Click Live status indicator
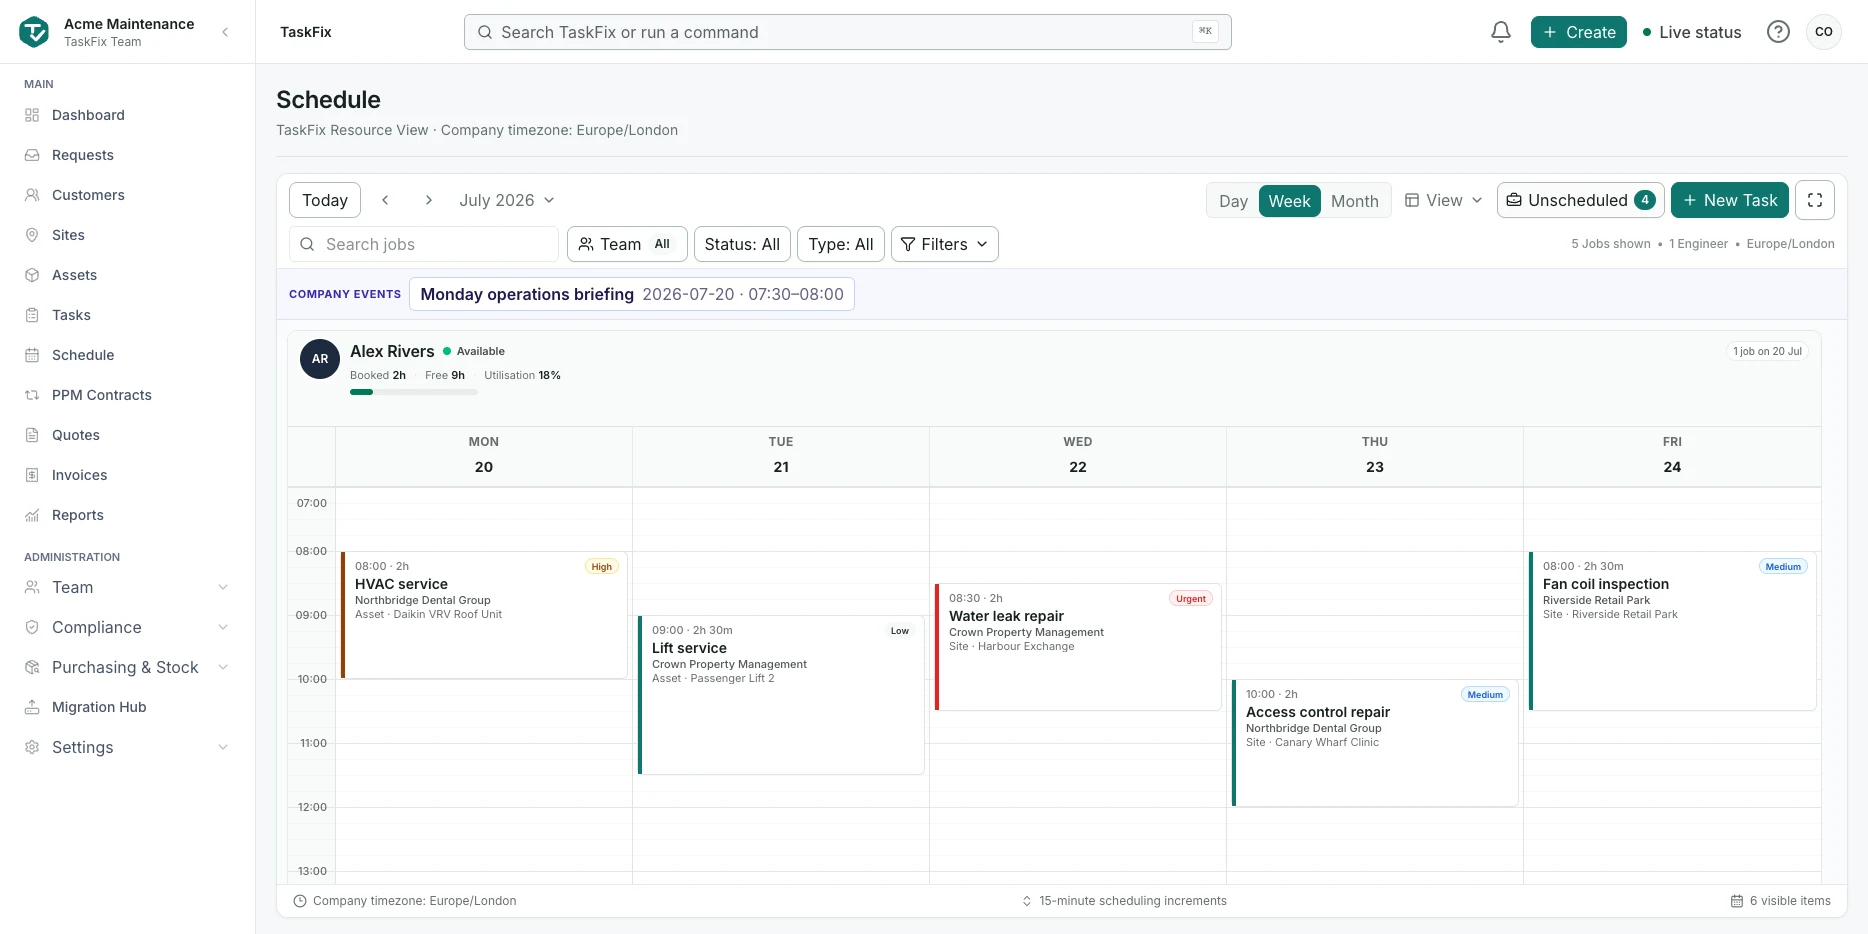Viewport: 1868px width, 934px height. [x=1692, y=32]
